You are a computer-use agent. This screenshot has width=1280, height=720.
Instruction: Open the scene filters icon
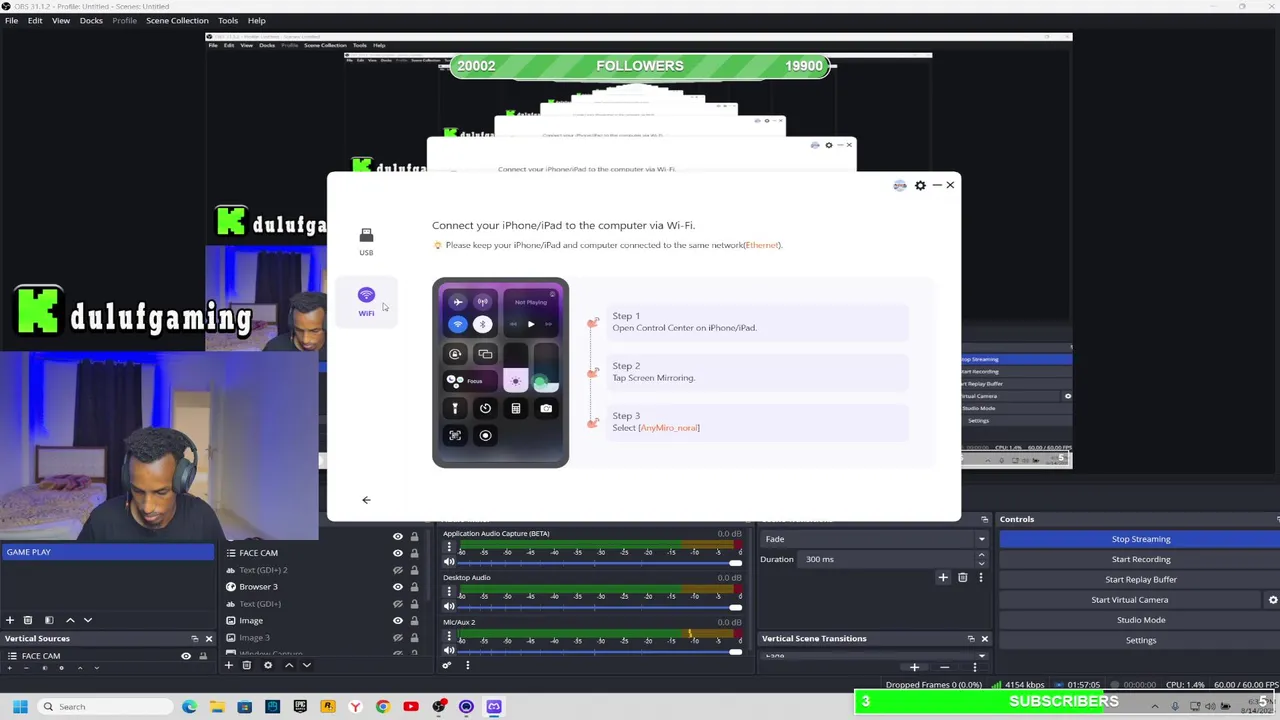(49, 620)
